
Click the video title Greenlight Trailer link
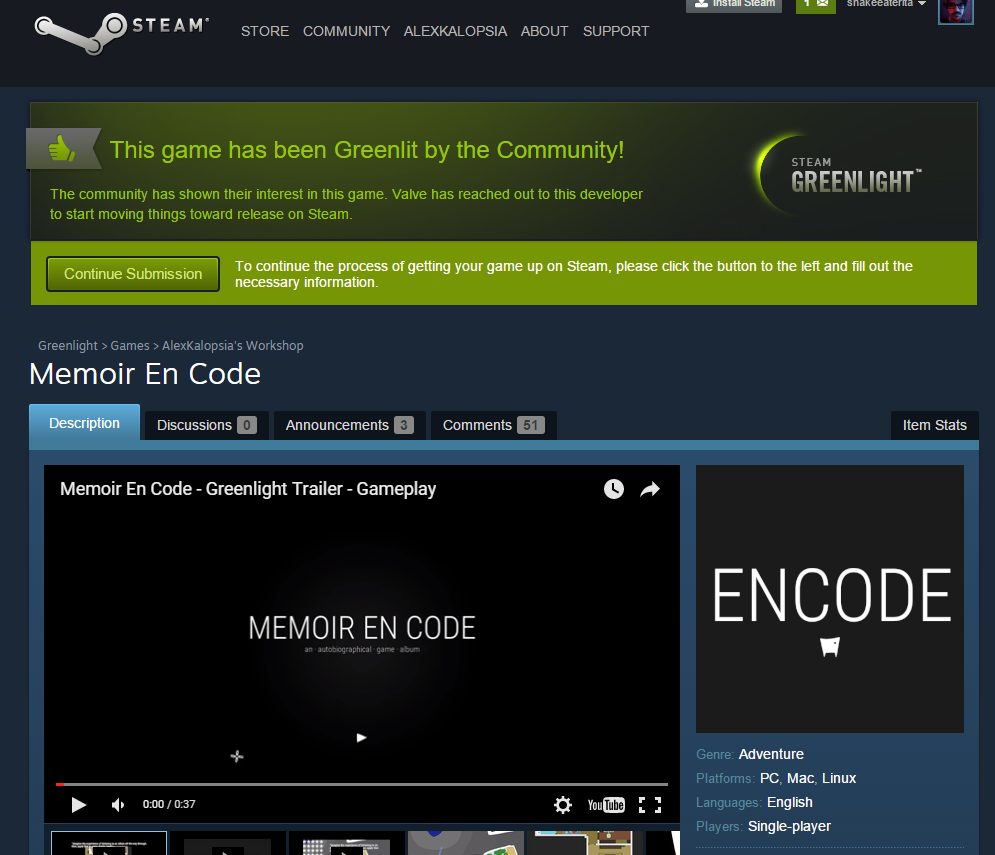coord(248,489)
